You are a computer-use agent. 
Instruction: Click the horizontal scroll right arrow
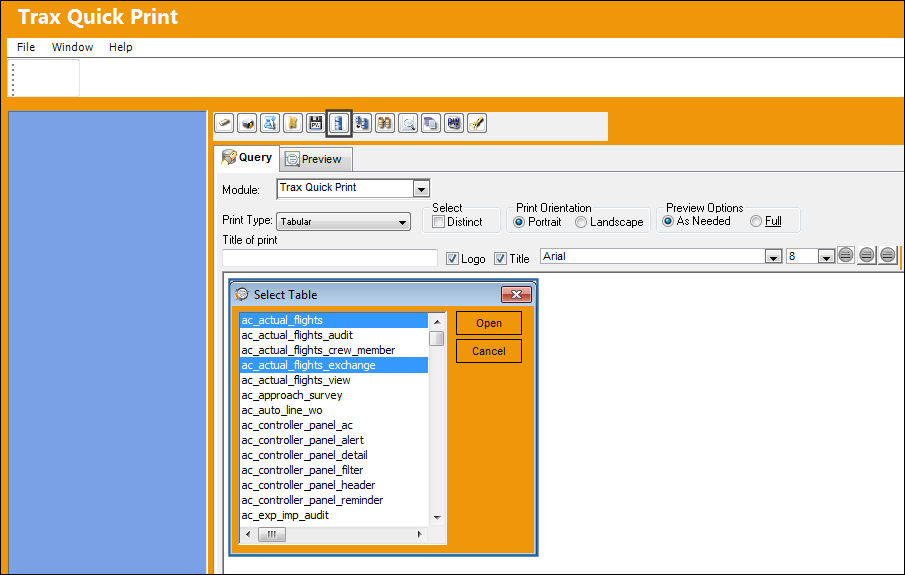click(420, 535)
